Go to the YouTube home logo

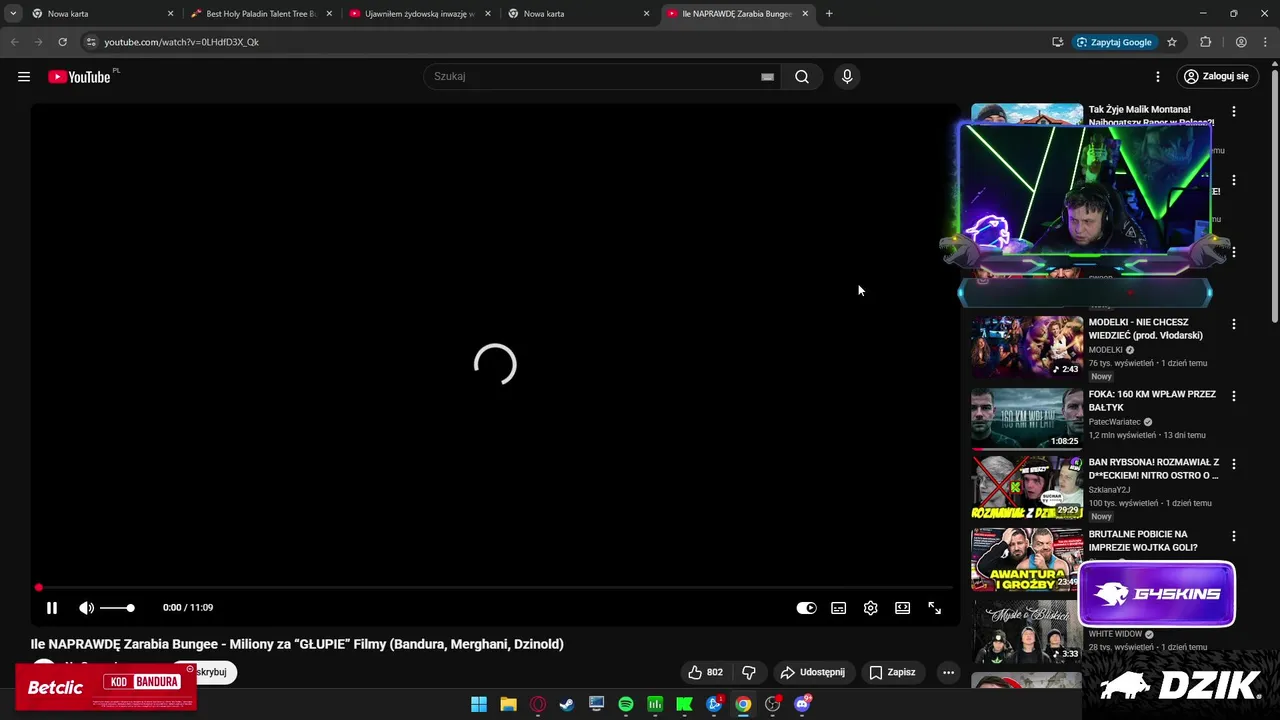pos(79,77)
